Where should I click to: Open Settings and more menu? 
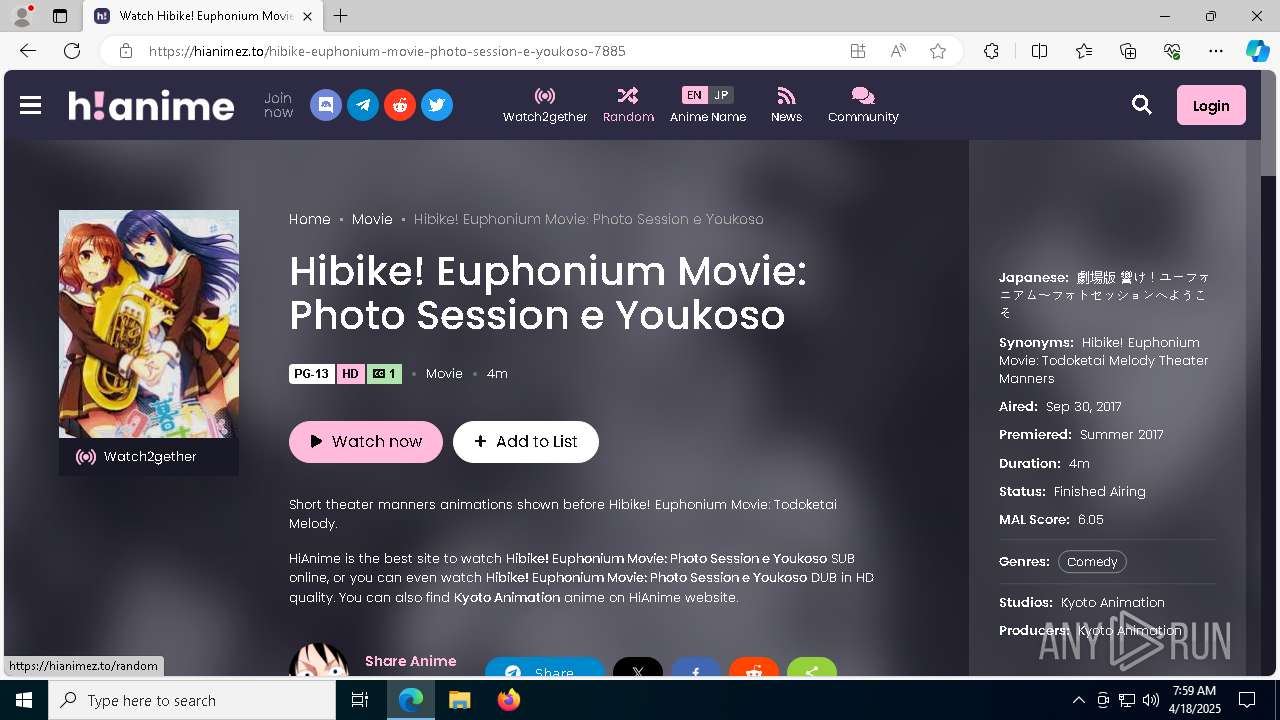1216,51
